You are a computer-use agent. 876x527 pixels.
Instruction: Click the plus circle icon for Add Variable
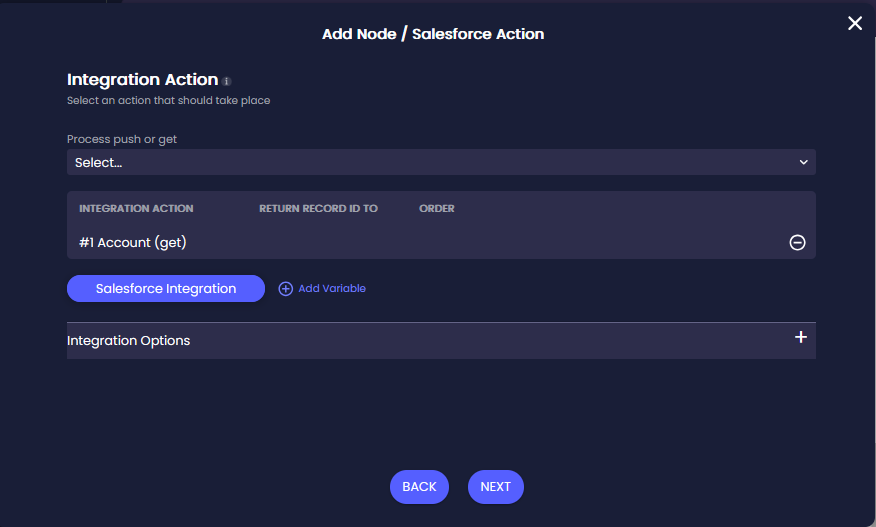pyautogui.click(x=285, y=288)
